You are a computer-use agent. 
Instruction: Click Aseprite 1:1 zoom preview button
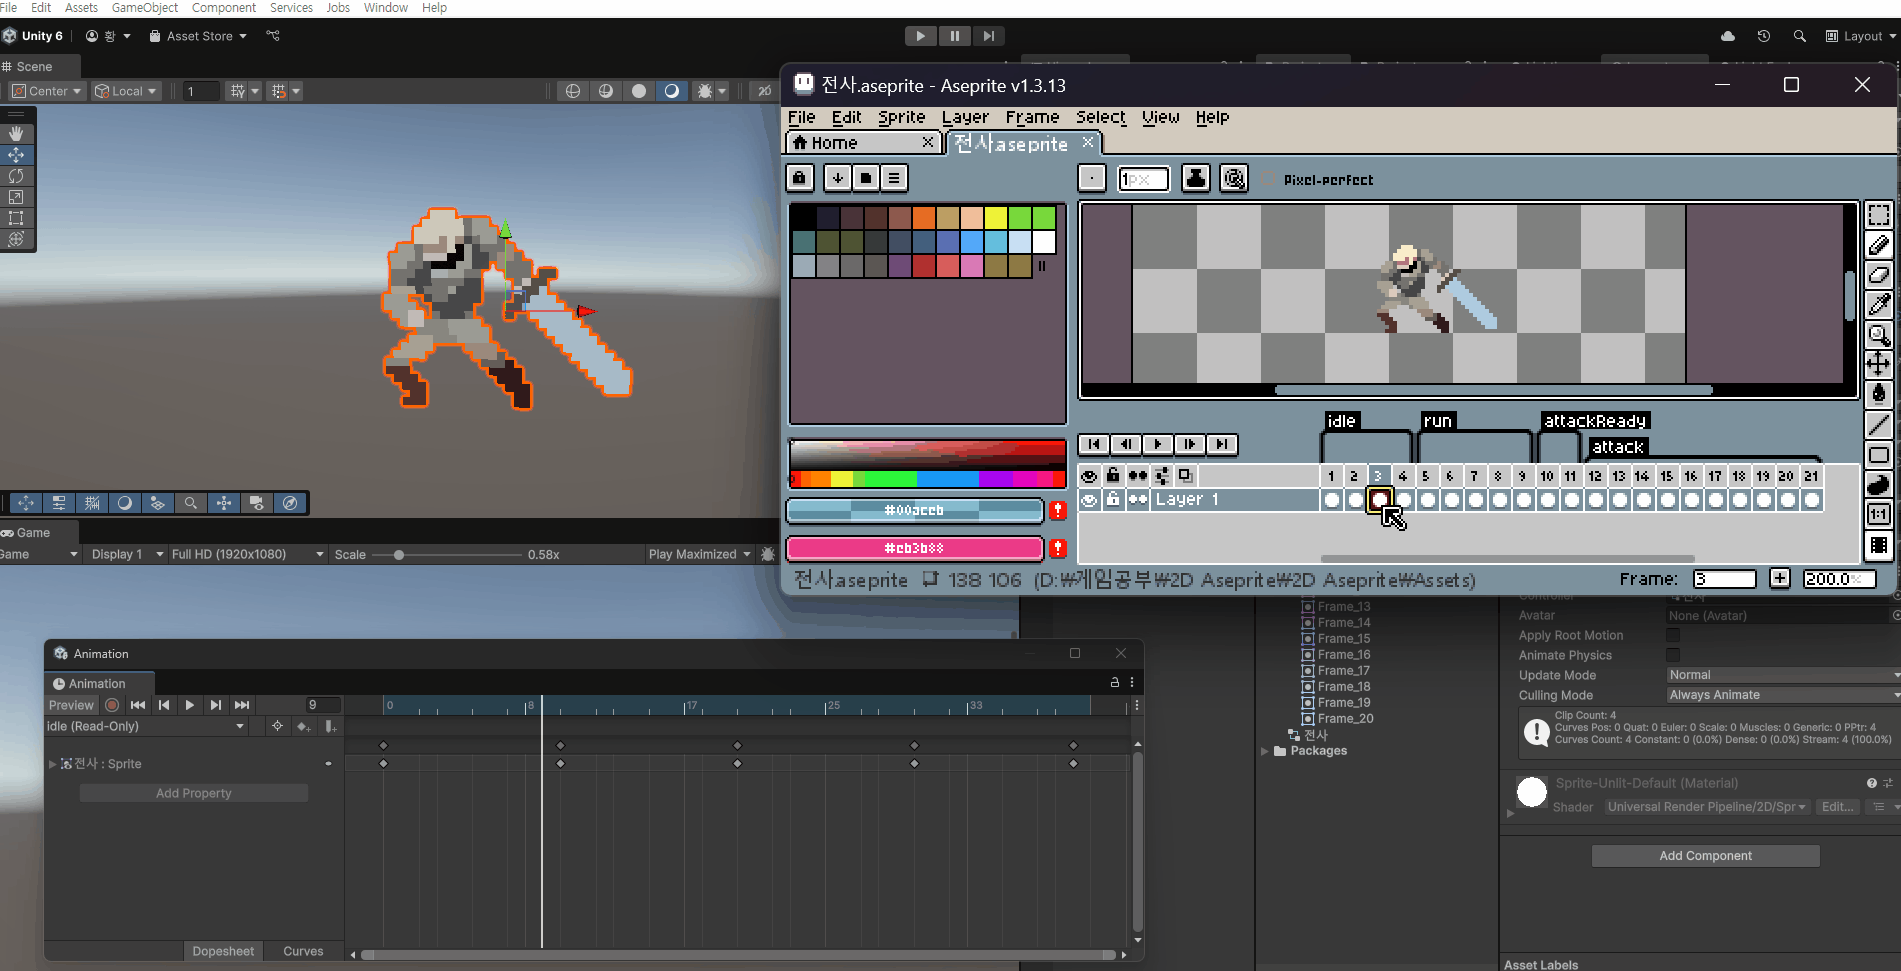coord(1878,515)
